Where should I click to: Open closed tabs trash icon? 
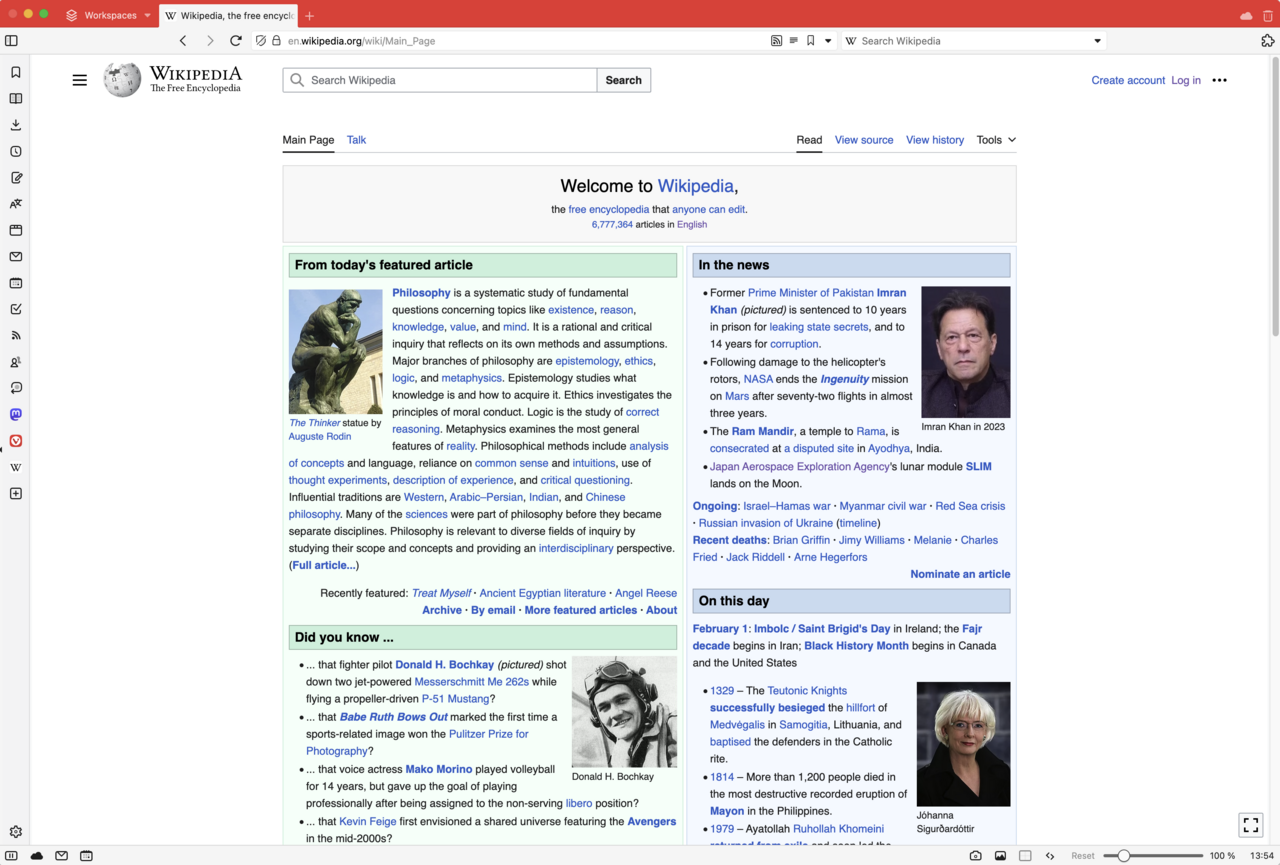click(1267, 15)
